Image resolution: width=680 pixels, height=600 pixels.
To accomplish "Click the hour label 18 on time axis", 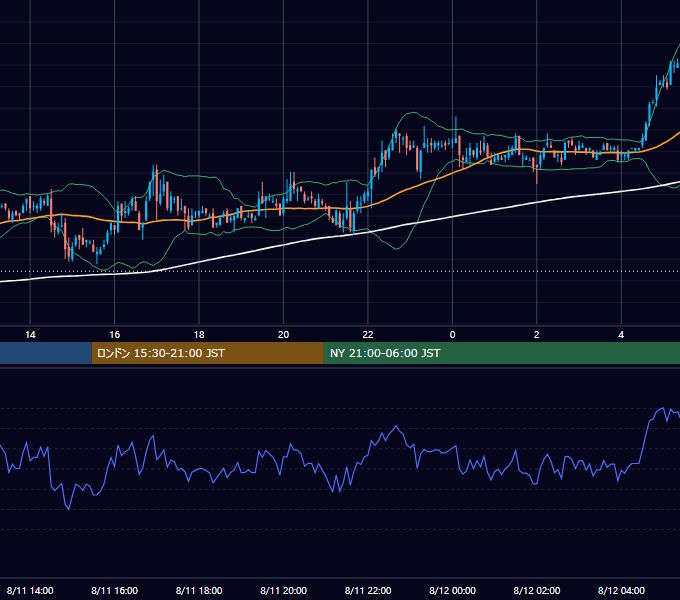I will tap(199, 335).
